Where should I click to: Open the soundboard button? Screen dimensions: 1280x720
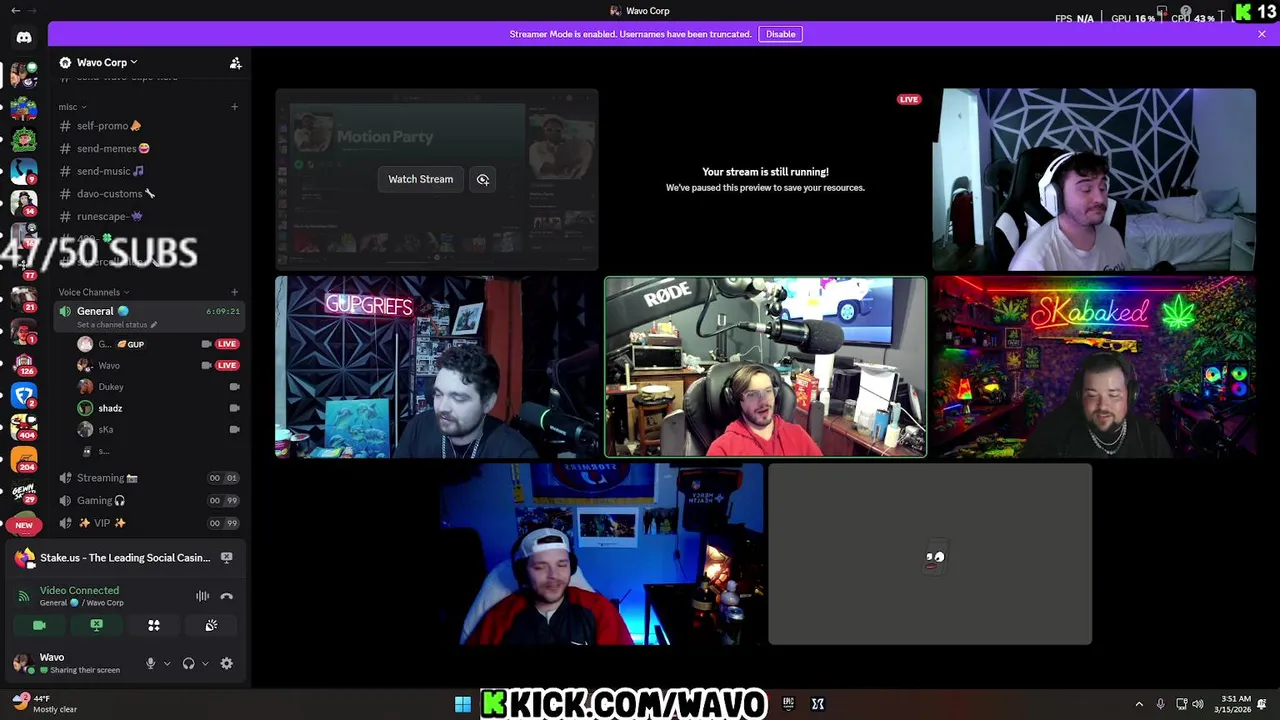click(x=211, y=625)
